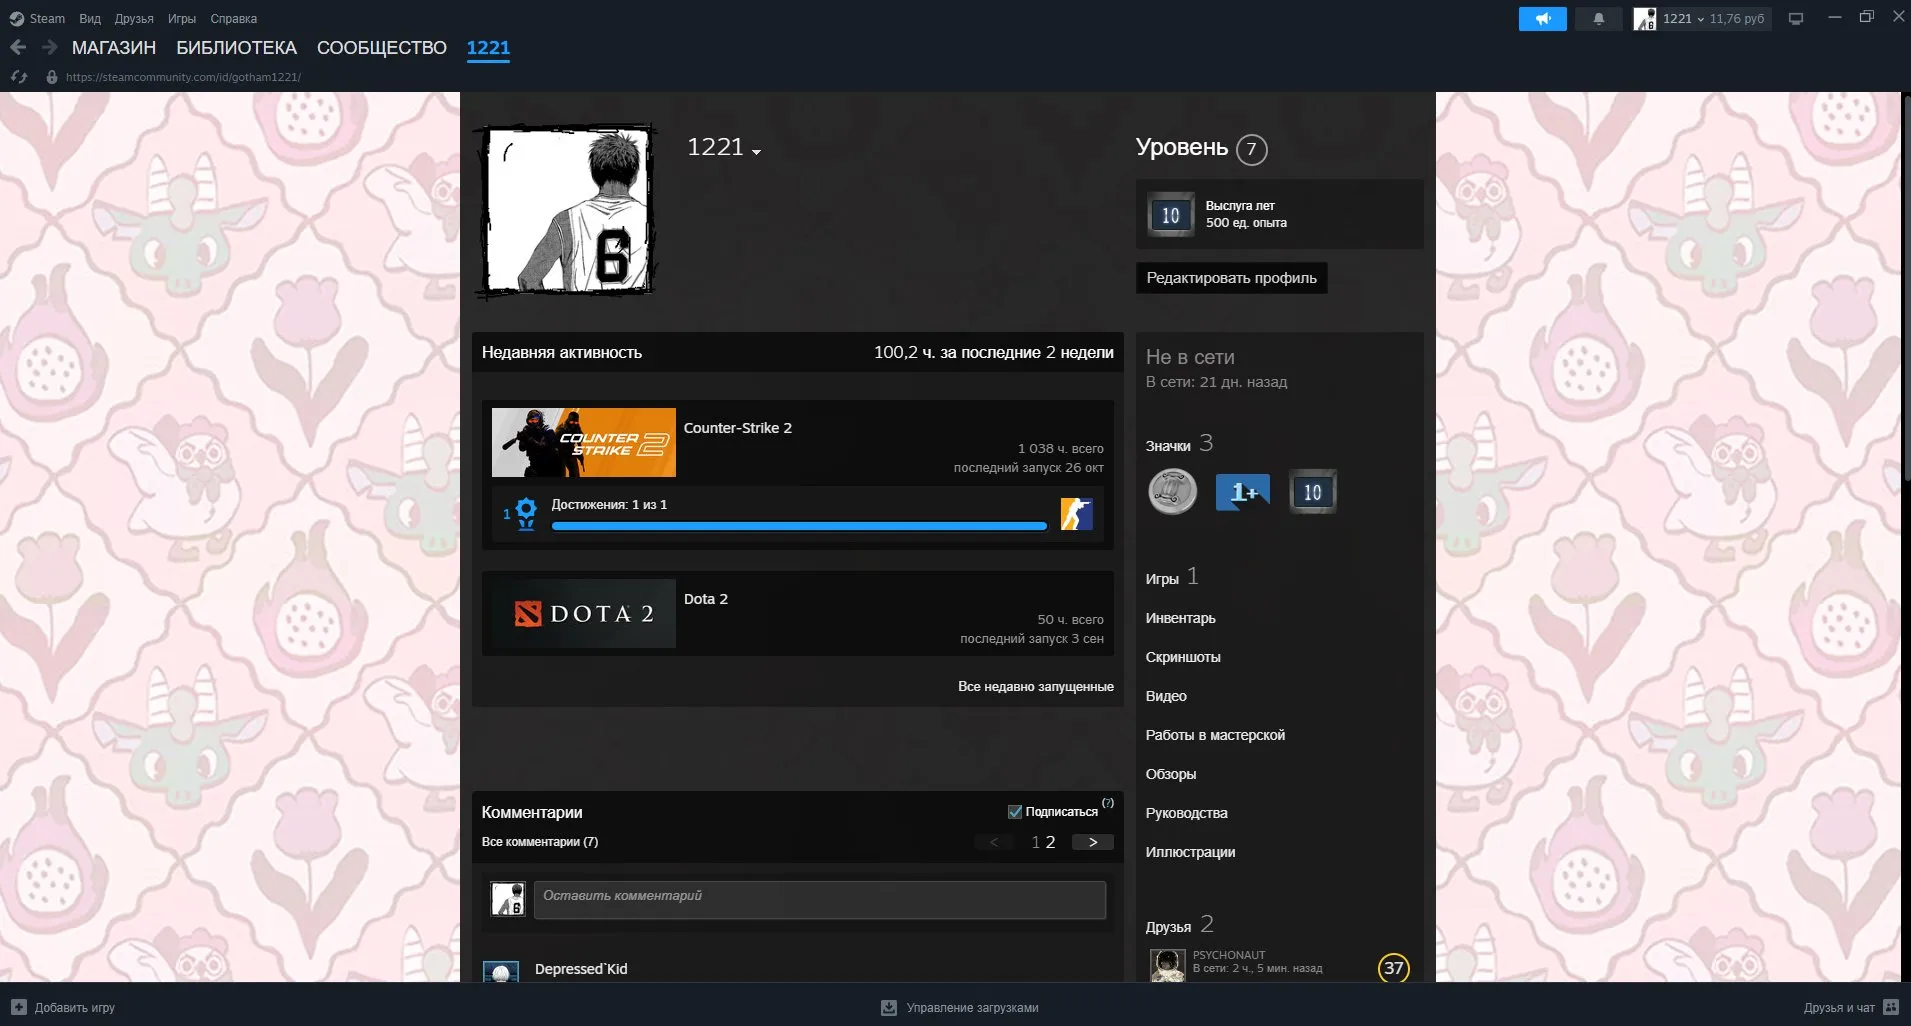Viewport: 1911px width, 1026px height.
Task: Open the Скриншоты link
Action: [1183, 657]
